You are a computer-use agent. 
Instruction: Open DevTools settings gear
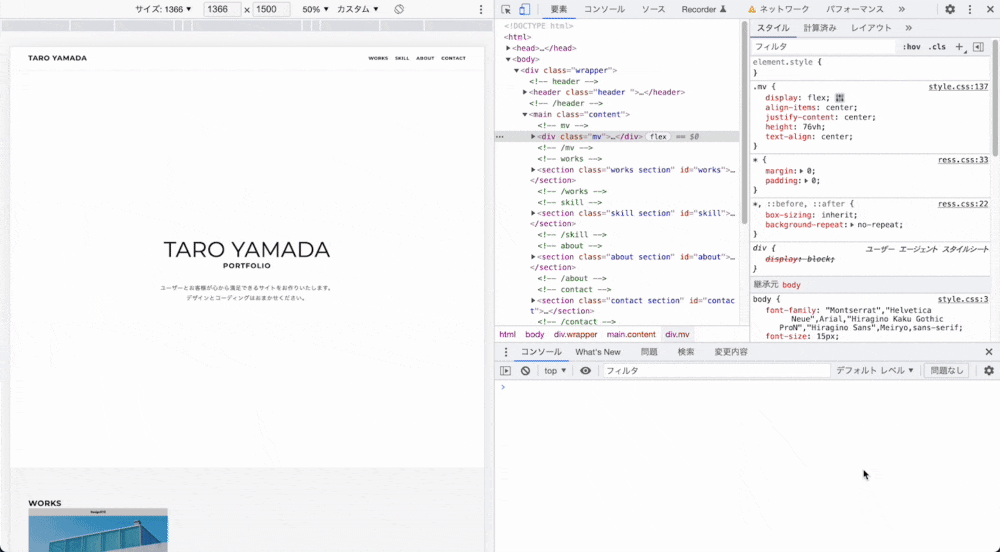click(950, 10)
